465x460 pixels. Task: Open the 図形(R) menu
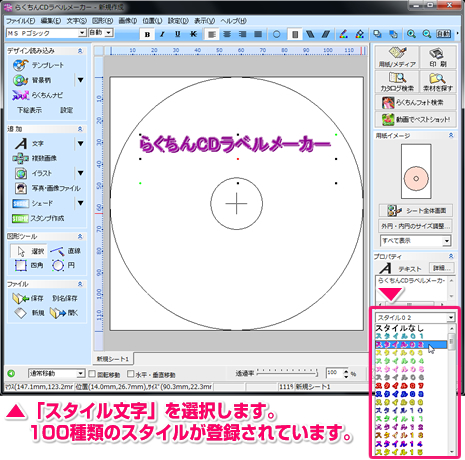tap(102, 21)
